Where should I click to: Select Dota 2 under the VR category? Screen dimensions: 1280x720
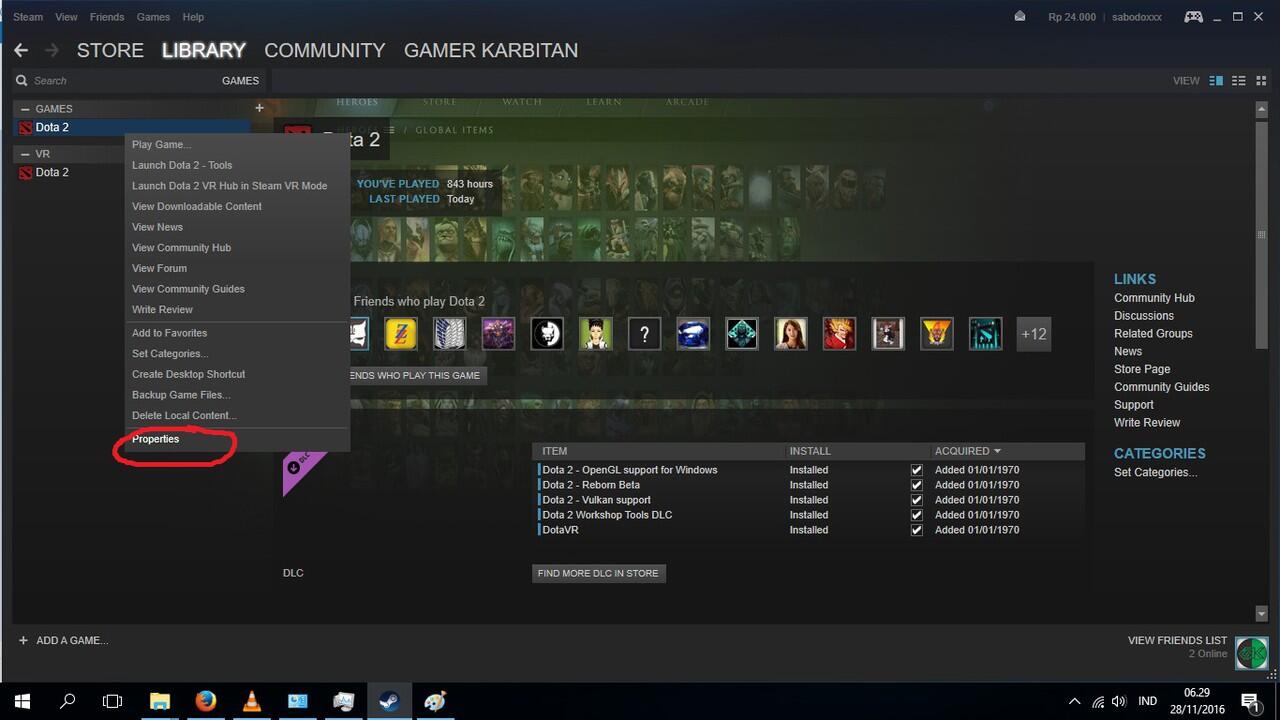click(x=52, y=172)
